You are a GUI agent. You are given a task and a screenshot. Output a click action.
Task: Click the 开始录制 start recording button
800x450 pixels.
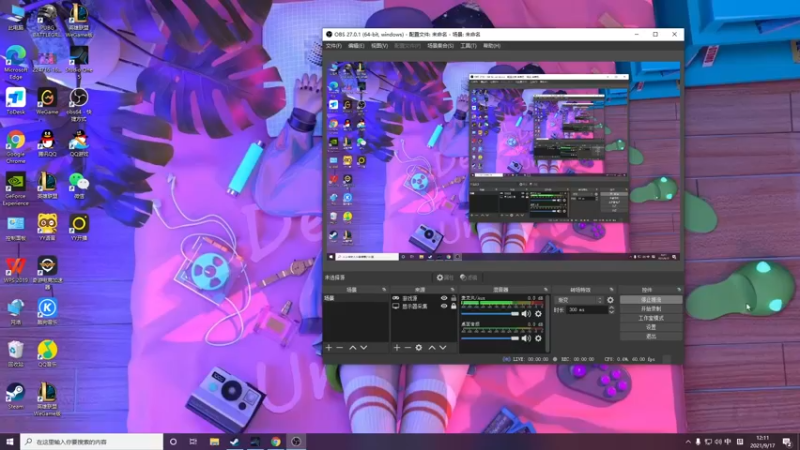point(651,309)
